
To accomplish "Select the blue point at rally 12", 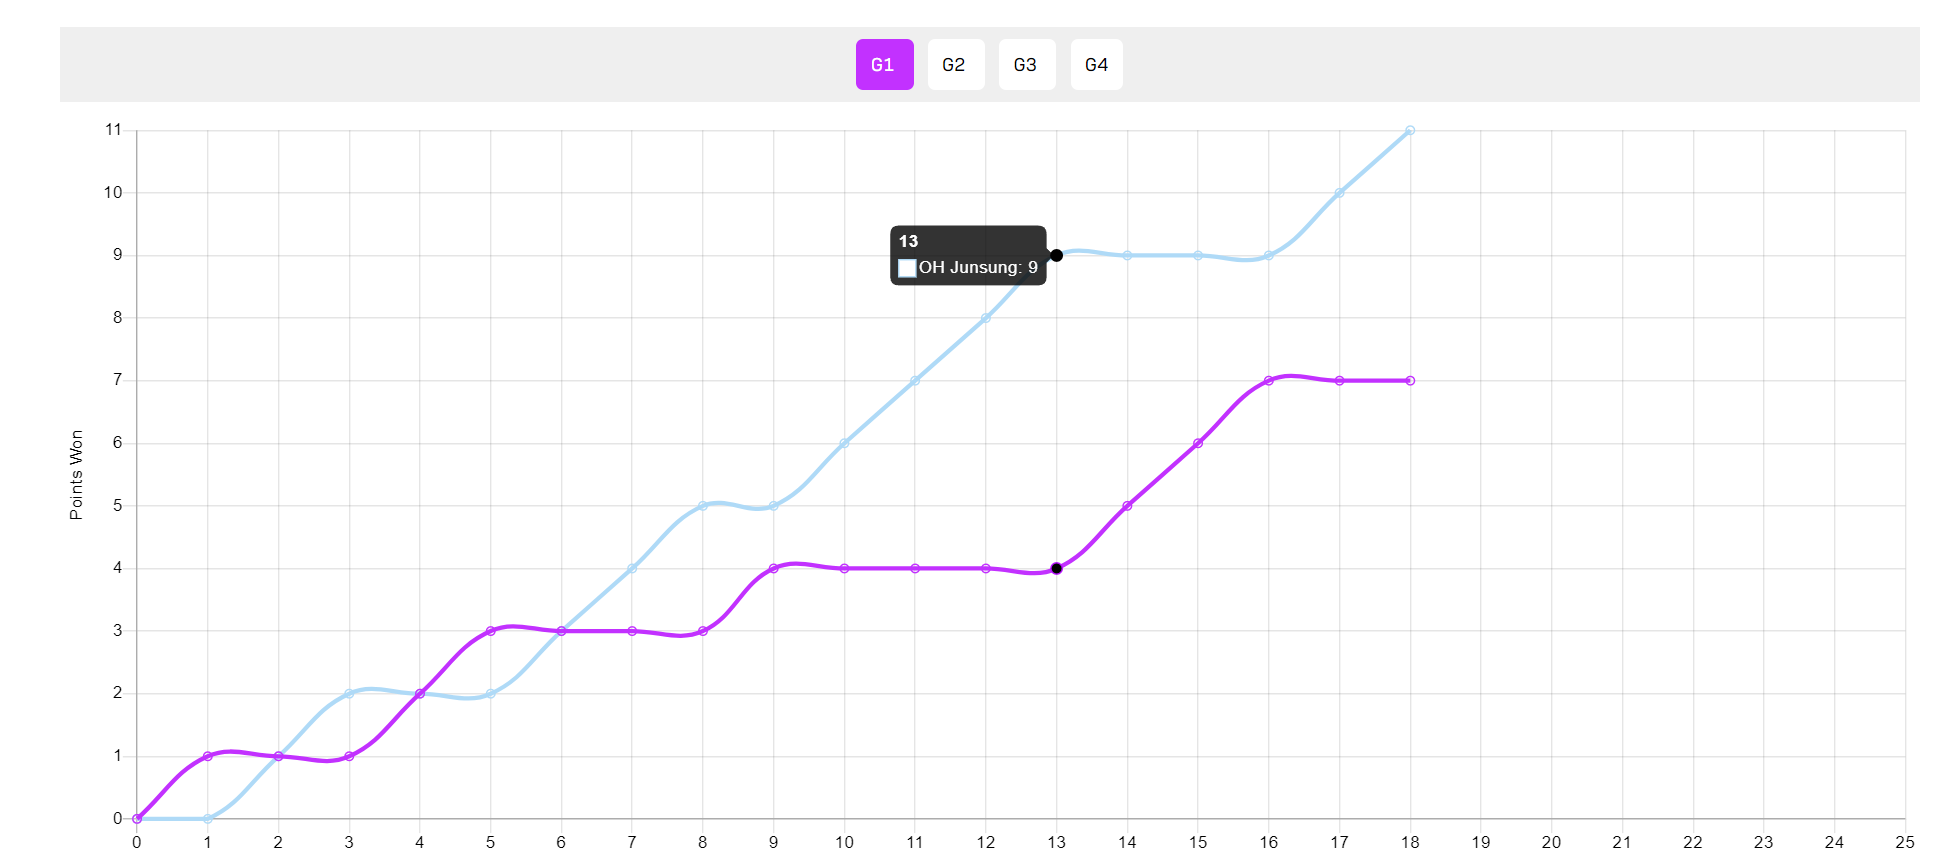I will (986, 318).
